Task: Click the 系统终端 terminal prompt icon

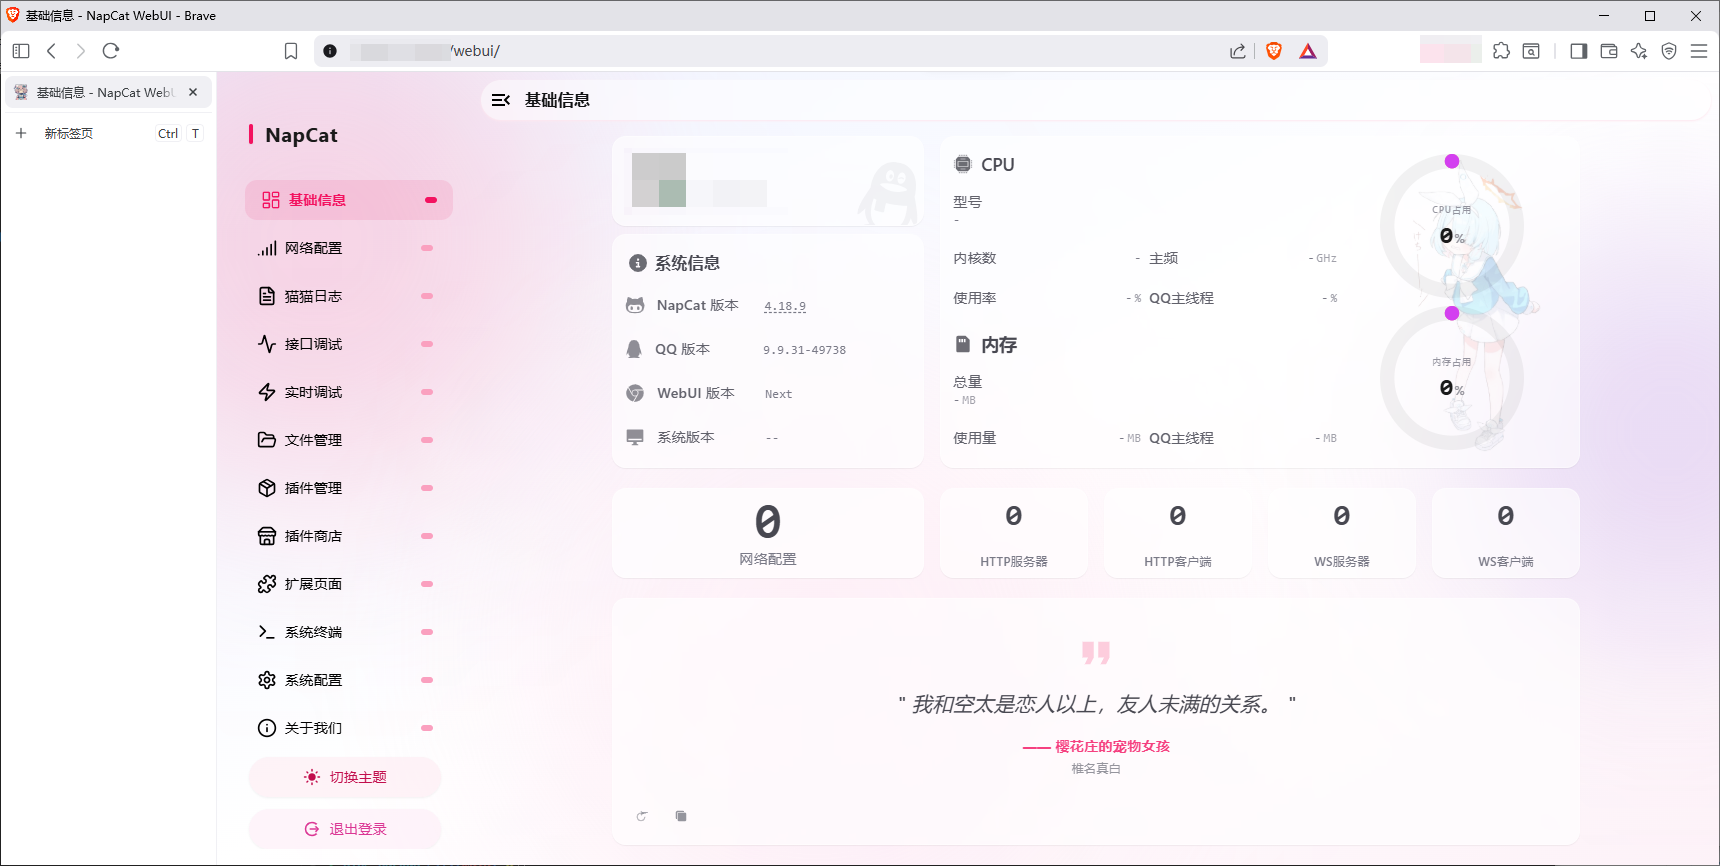Action: click(x=267, y=632)
